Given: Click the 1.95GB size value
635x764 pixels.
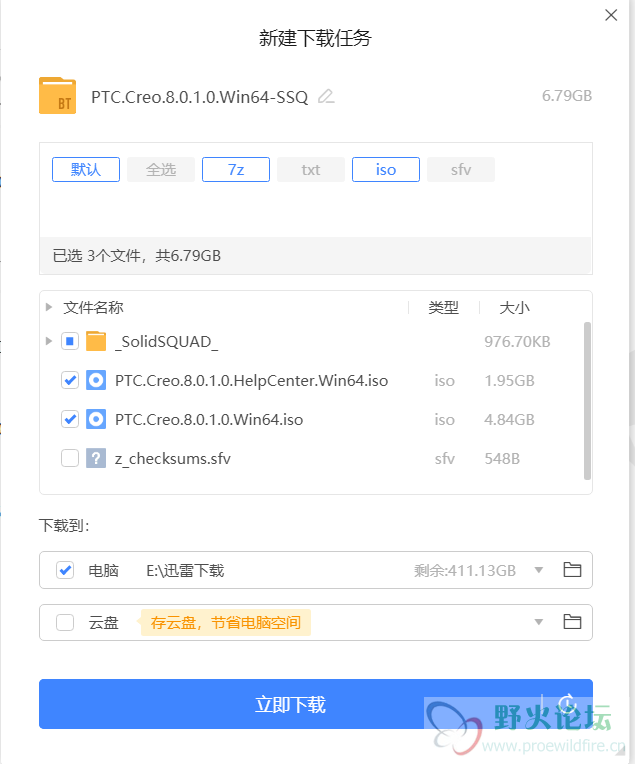Looking at the screenshot, I should point(509,381).
